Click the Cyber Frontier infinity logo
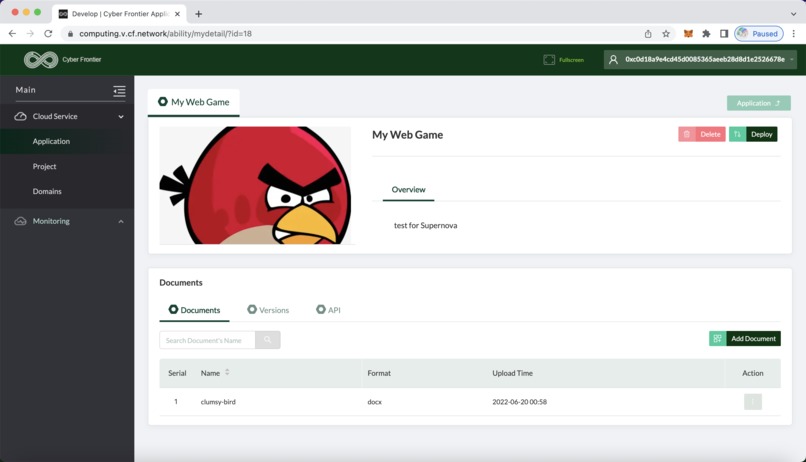This screenshot has height=462, width=806. pyautogui.click(x=41, y=60)
